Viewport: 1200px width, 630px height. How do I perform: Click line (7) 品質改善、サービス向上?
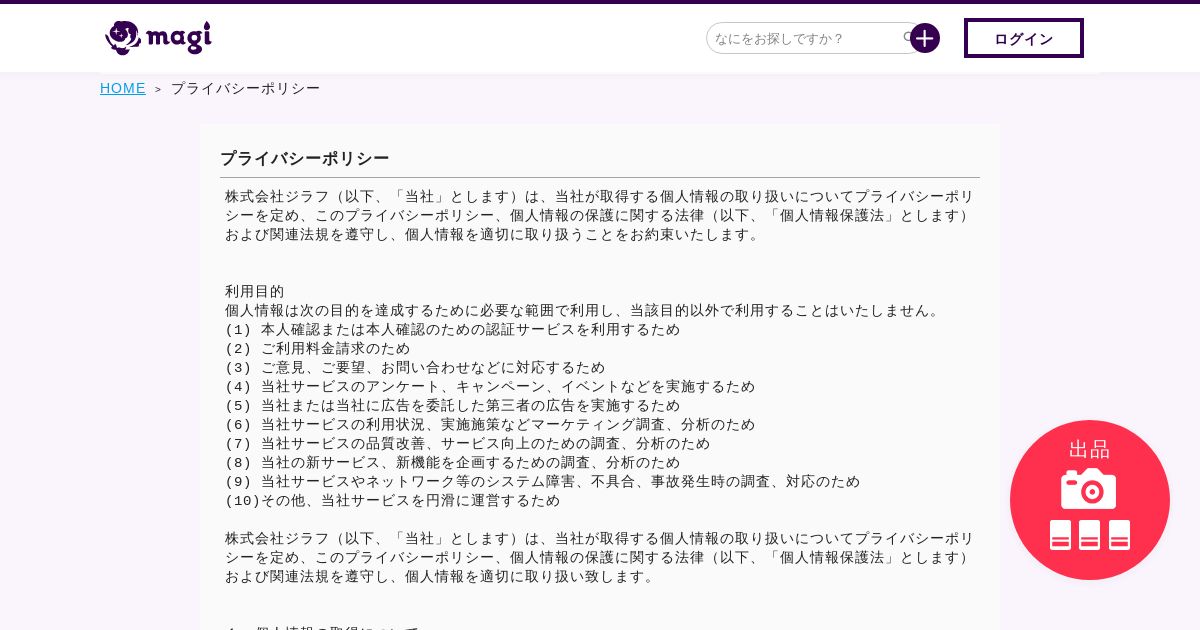(x=467, y=443)
